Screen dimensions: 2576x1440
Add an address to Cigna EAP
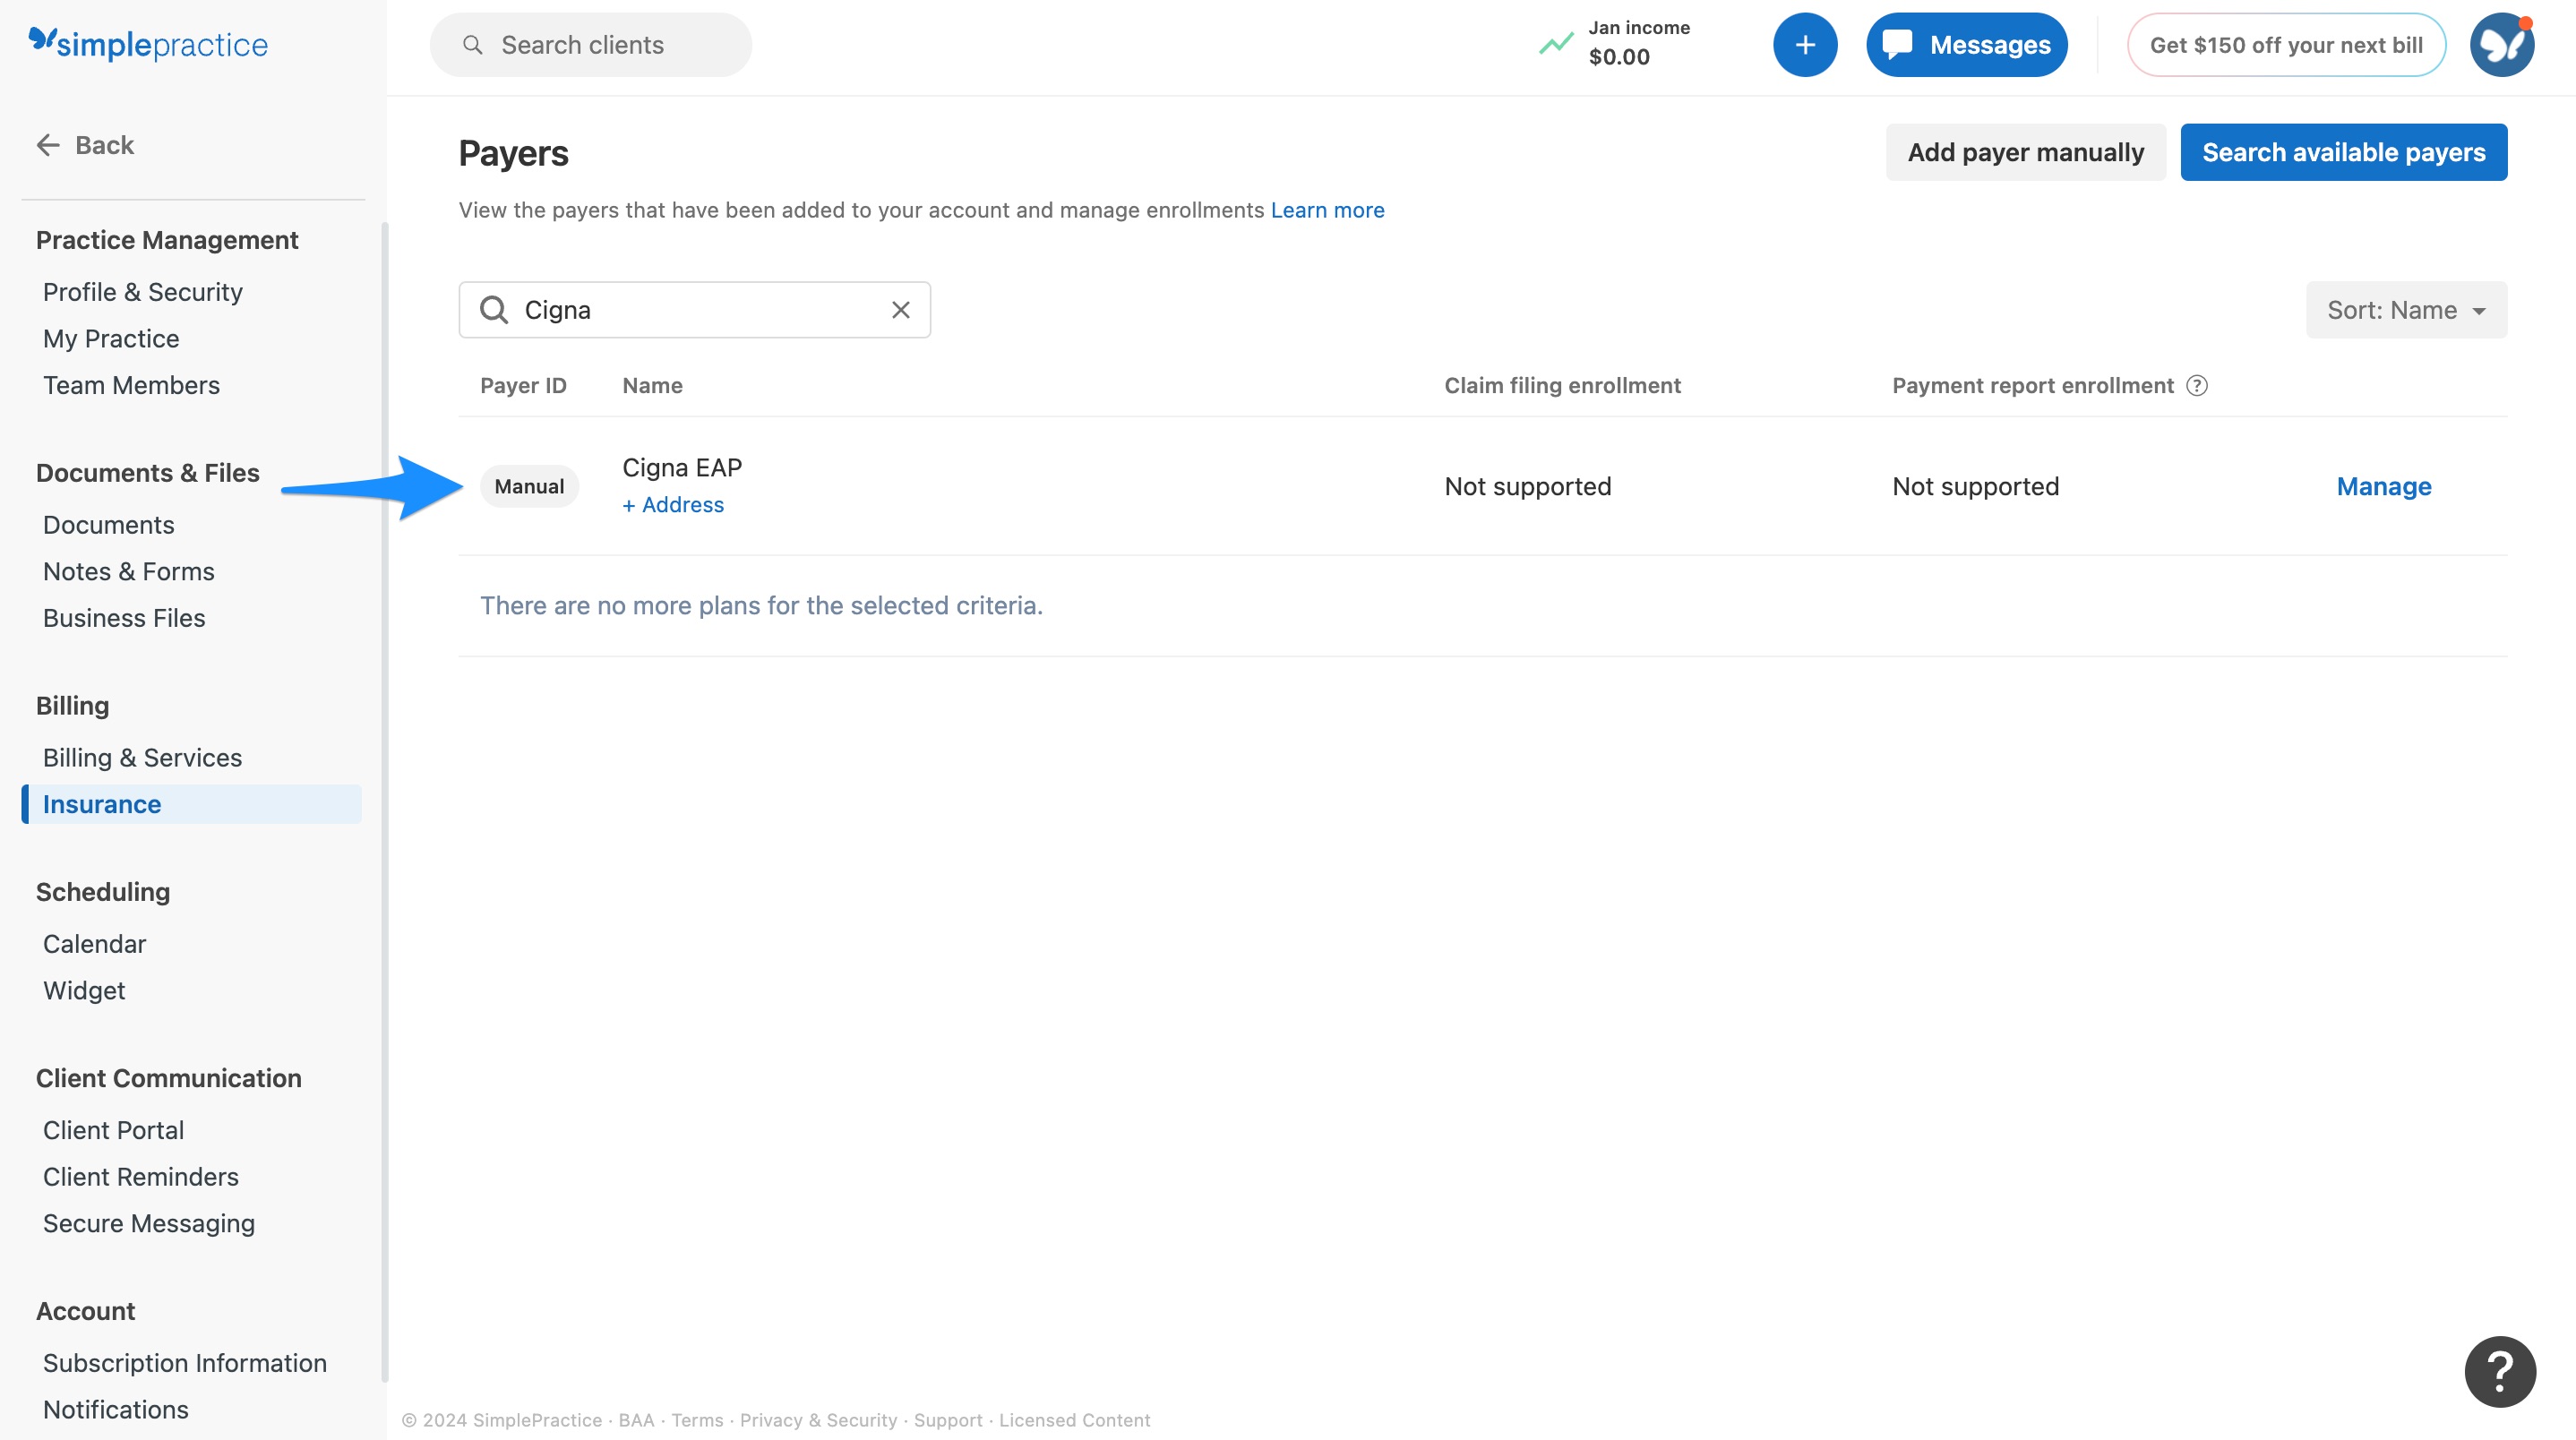coord(672,504)
